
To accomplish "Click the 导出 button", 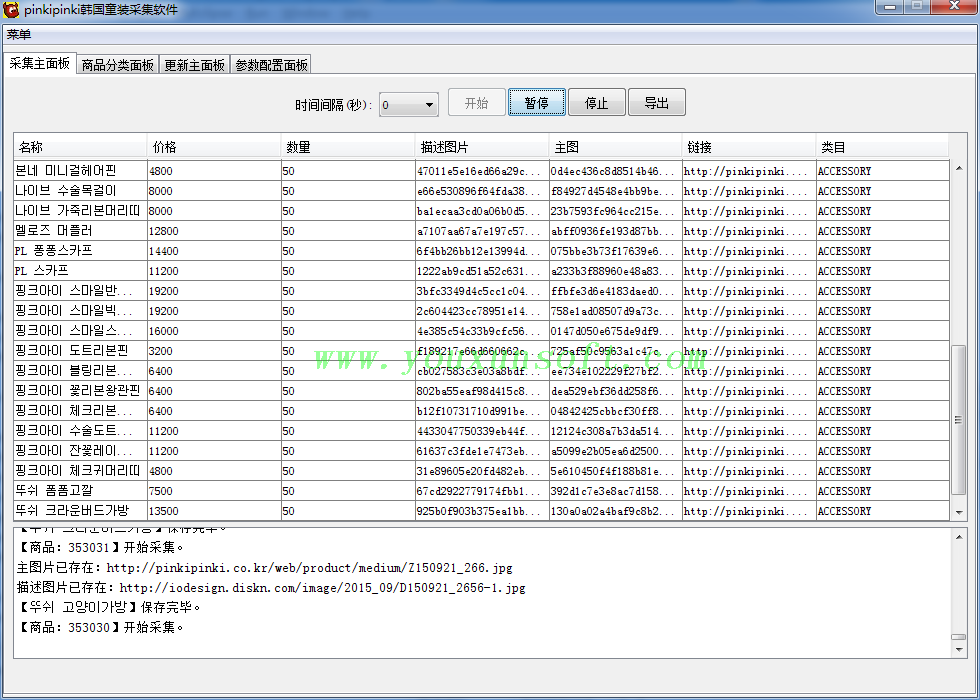I will 656,102.
